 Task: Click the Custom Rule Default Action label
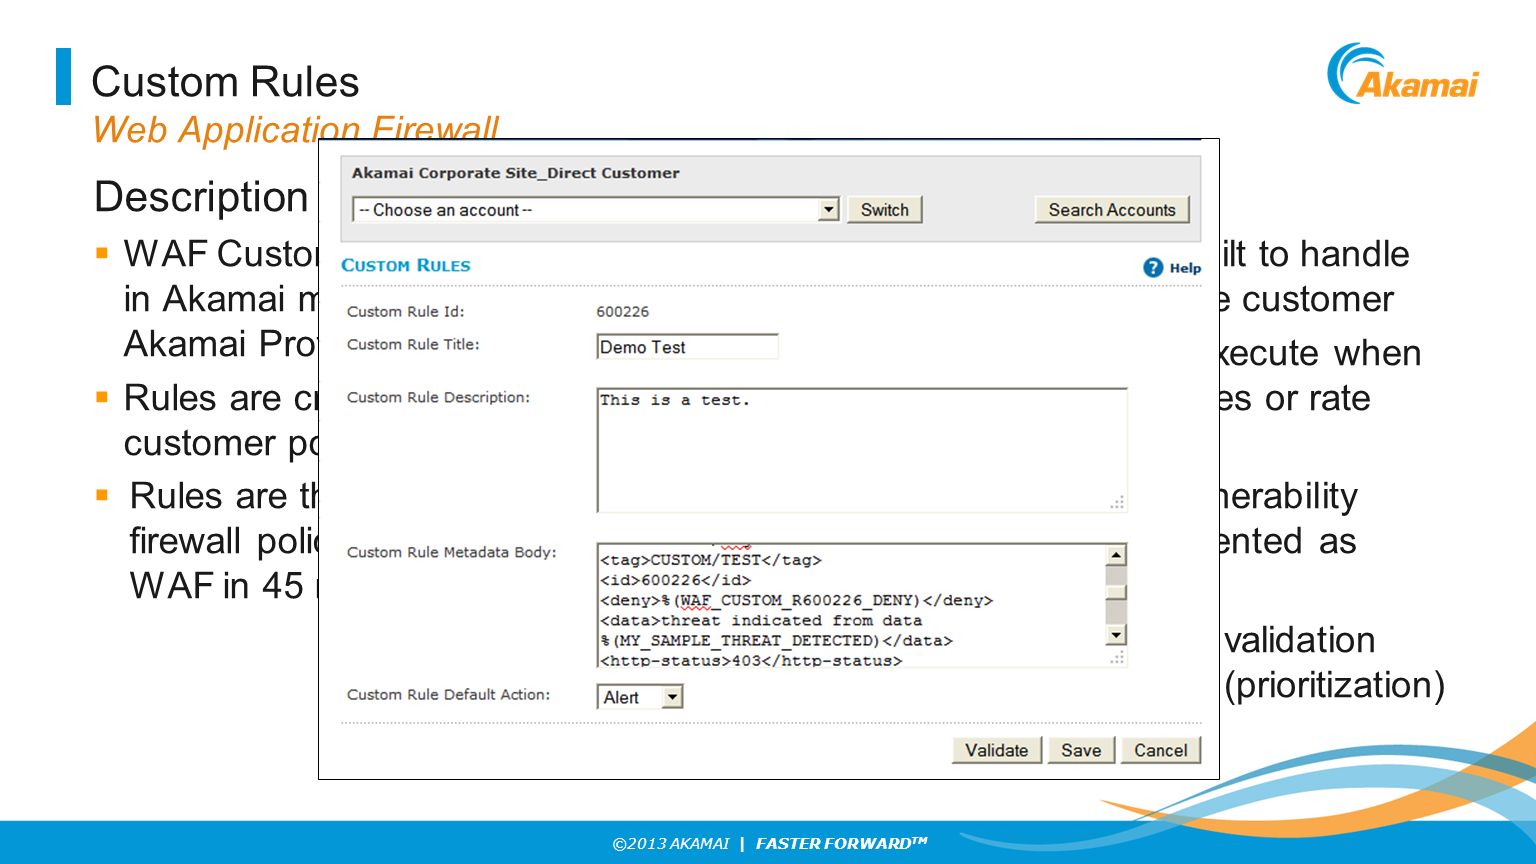[448, 694]
